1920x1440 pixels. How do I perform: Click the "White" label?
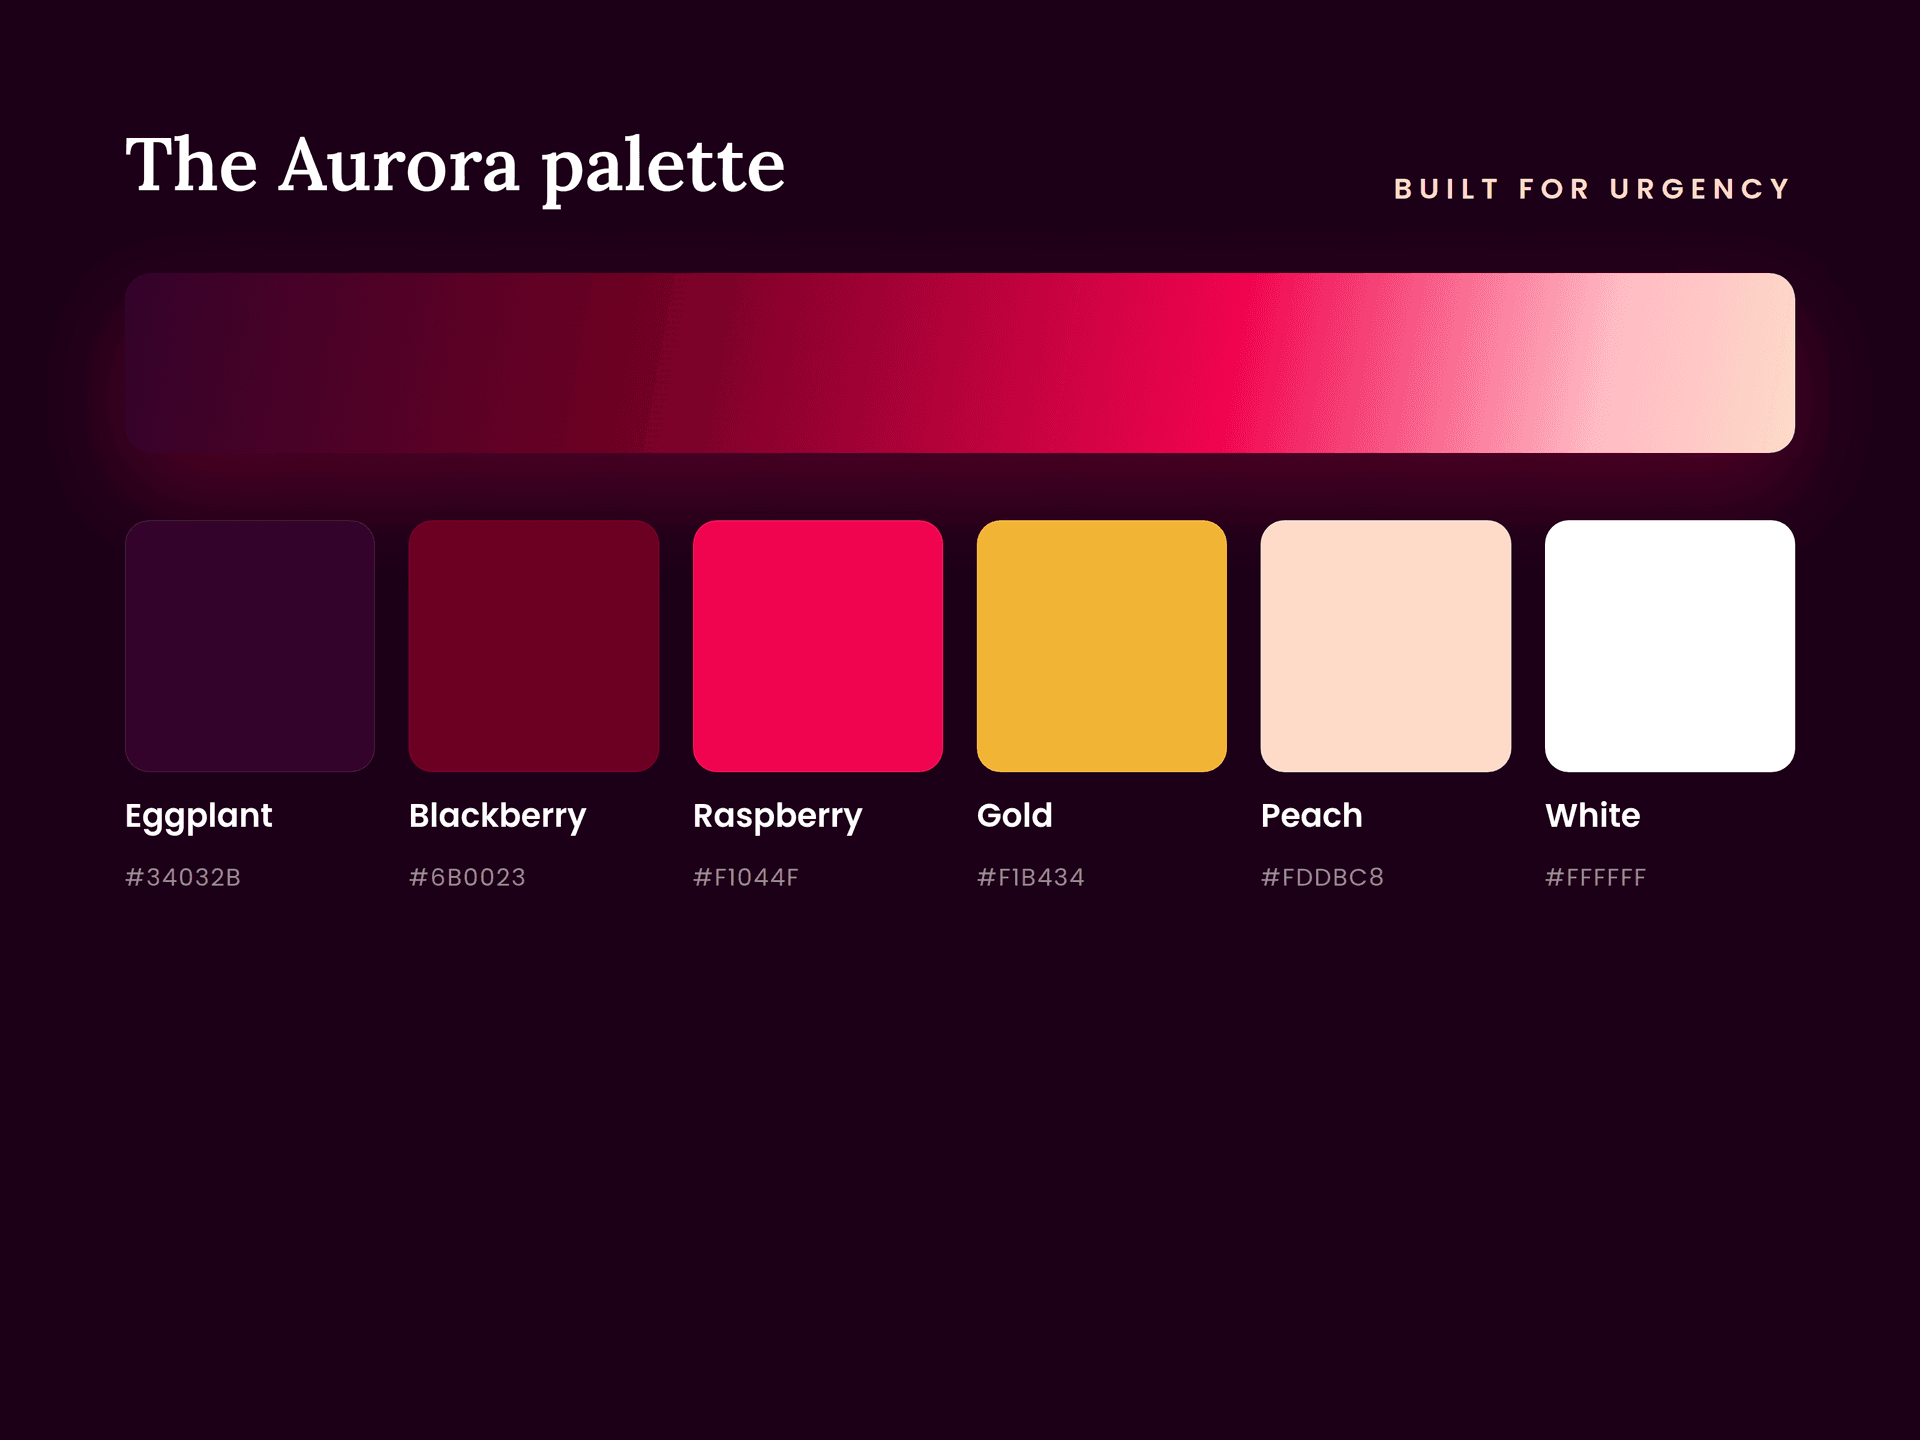pyautogui.click(x=1593, y=815)
